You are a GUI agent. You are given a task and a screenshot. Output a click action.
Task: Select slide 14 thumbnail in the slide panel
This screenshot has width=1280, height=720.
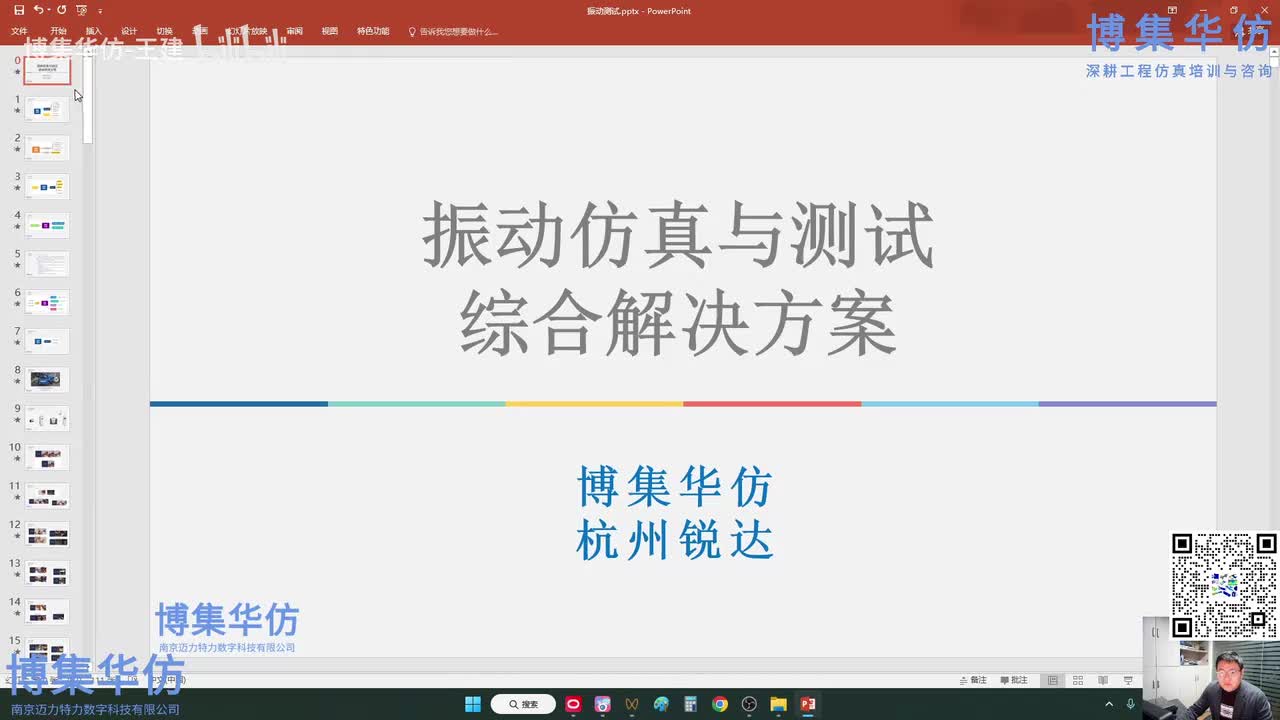point(47,611)
